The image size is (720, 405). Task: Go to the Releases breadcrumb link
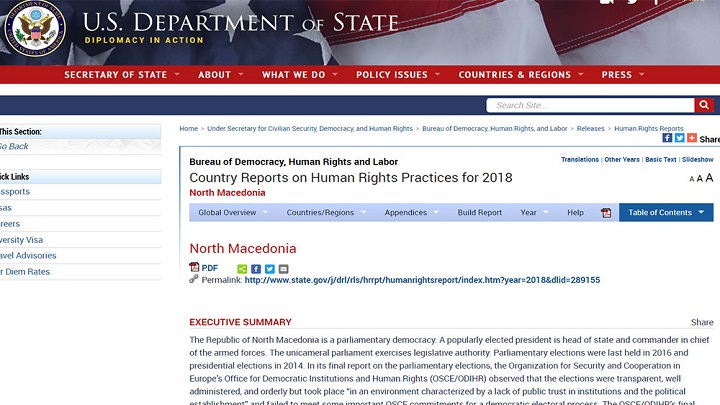click(591, 129)
